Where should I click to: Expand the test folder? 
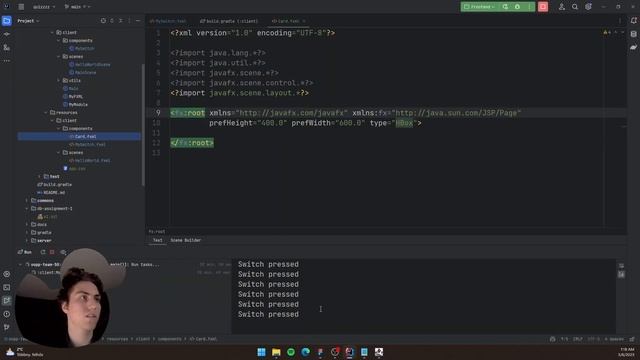tap(39, 177)
